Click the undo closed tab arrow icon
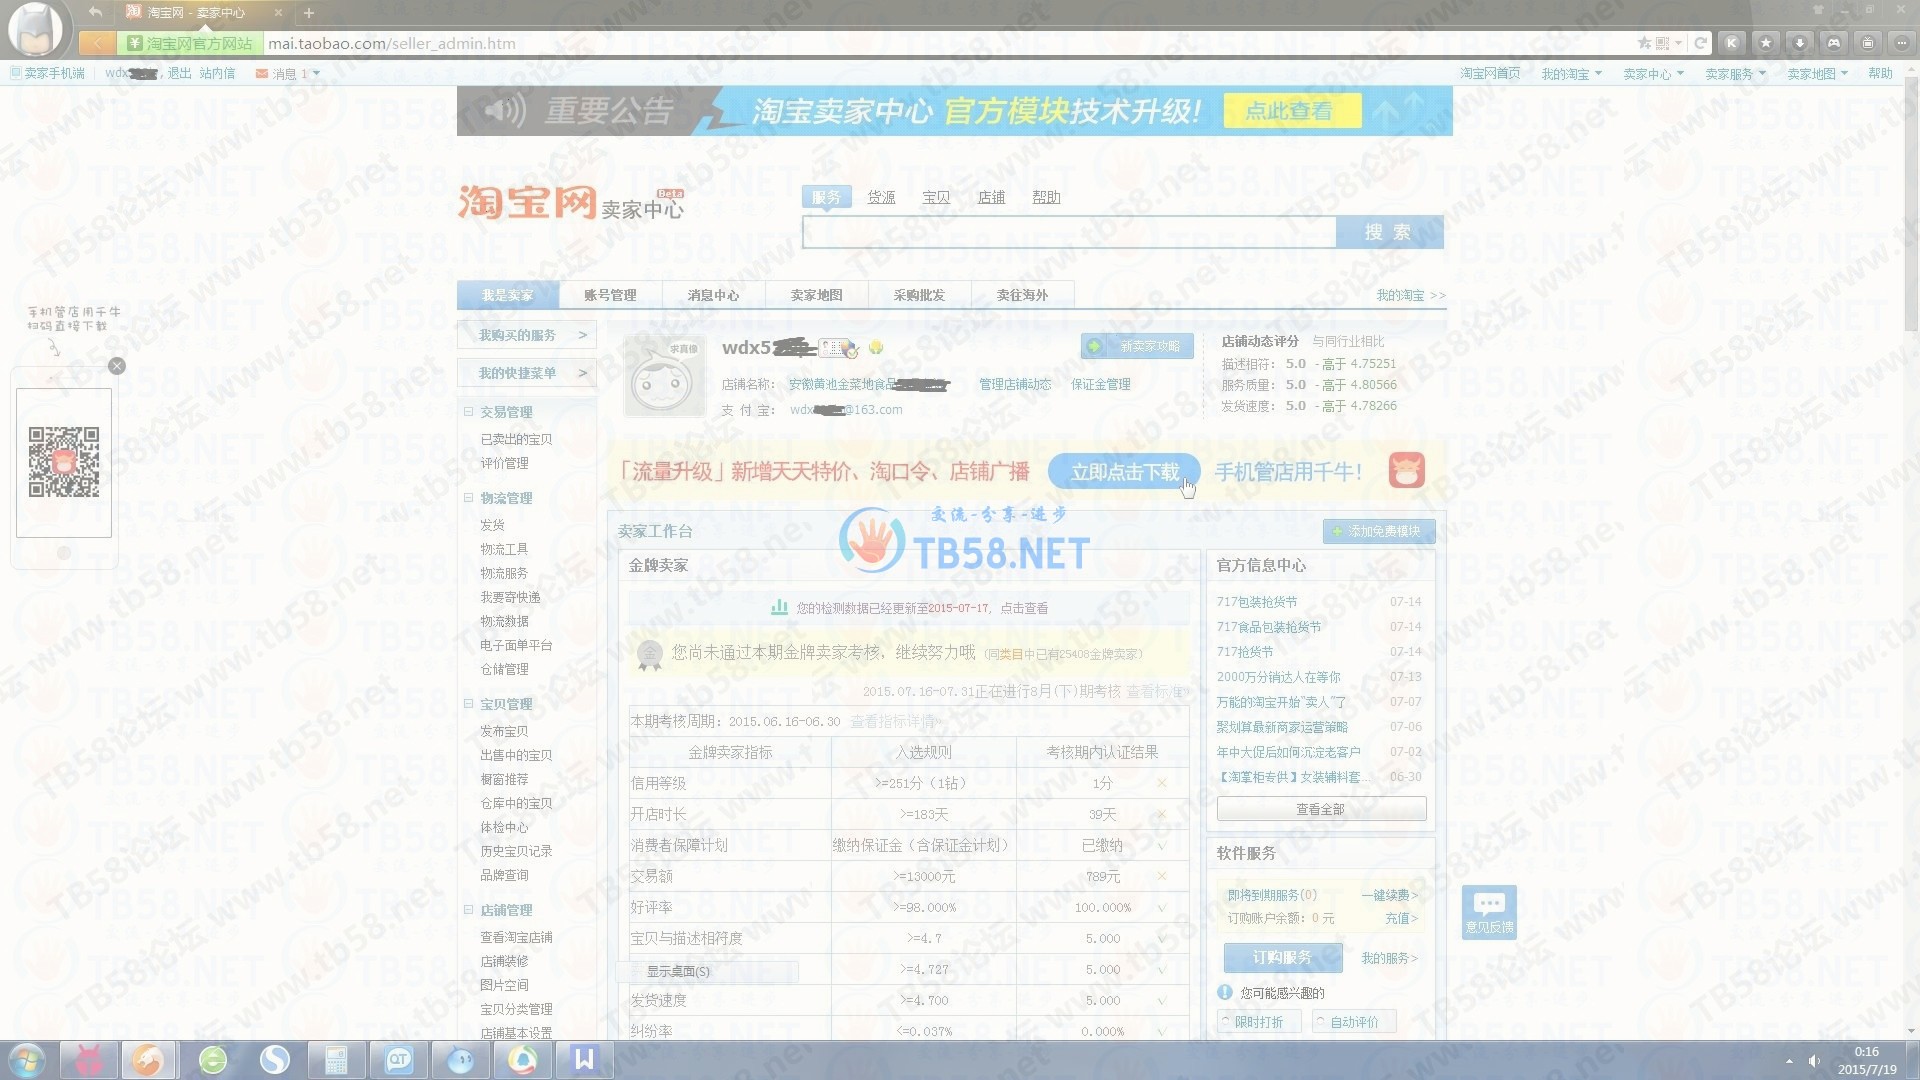The height and width of the screenshot is (1080, 1920). click(95, 12)
